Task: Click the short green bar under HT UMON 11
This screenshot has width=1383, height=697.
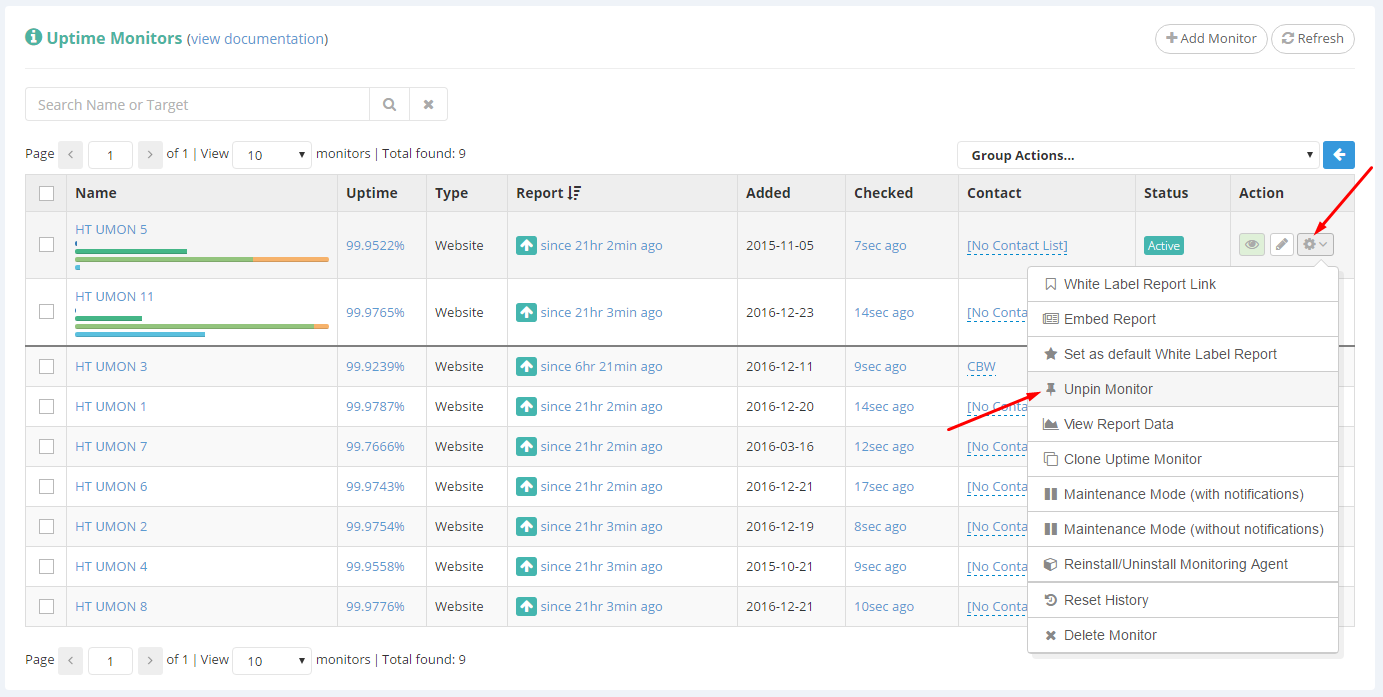Action: [x=108, y=318]
